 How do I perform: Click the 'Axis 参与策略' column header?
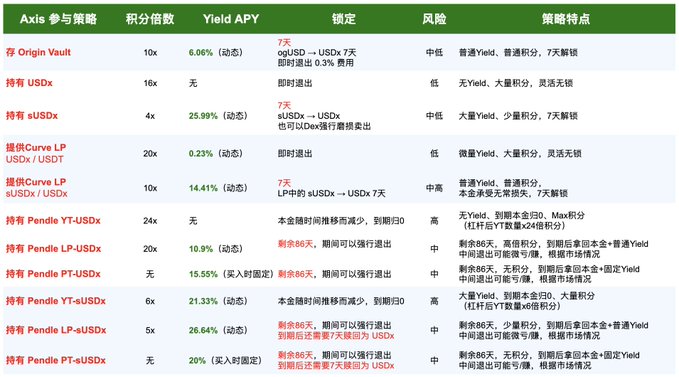coord(58,19)
